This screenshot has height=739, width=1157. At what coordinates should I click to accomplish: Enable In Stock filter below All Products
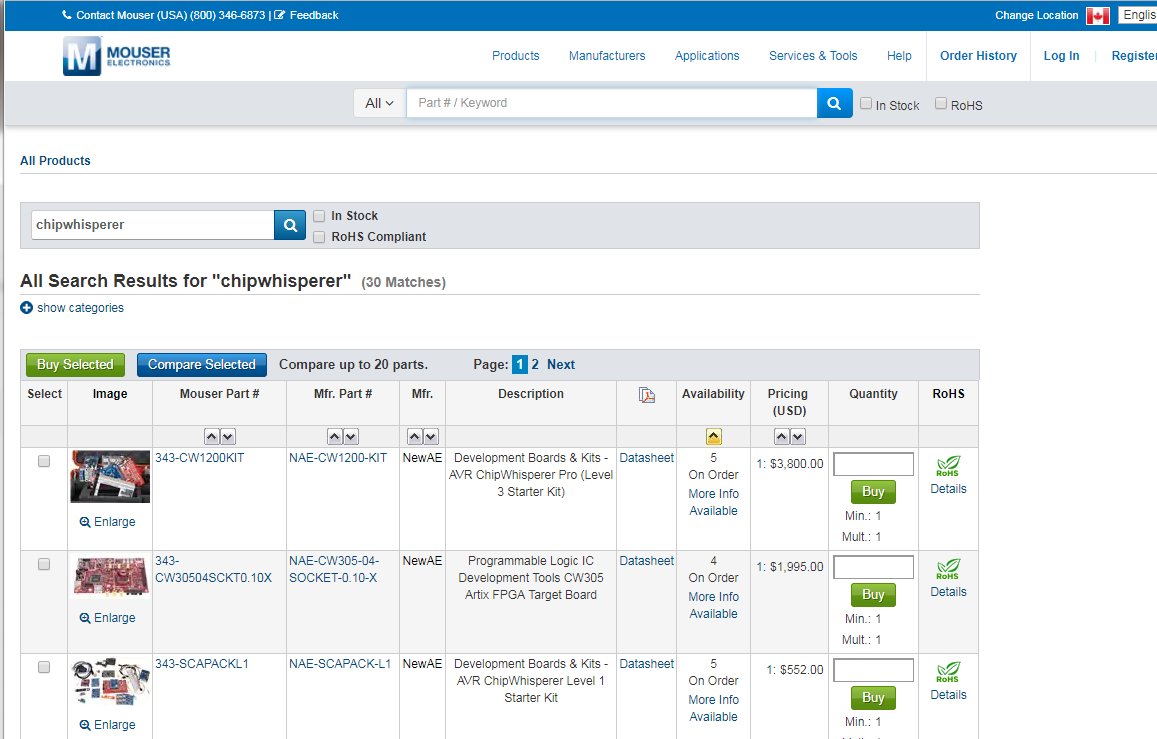tap(320, 216)
